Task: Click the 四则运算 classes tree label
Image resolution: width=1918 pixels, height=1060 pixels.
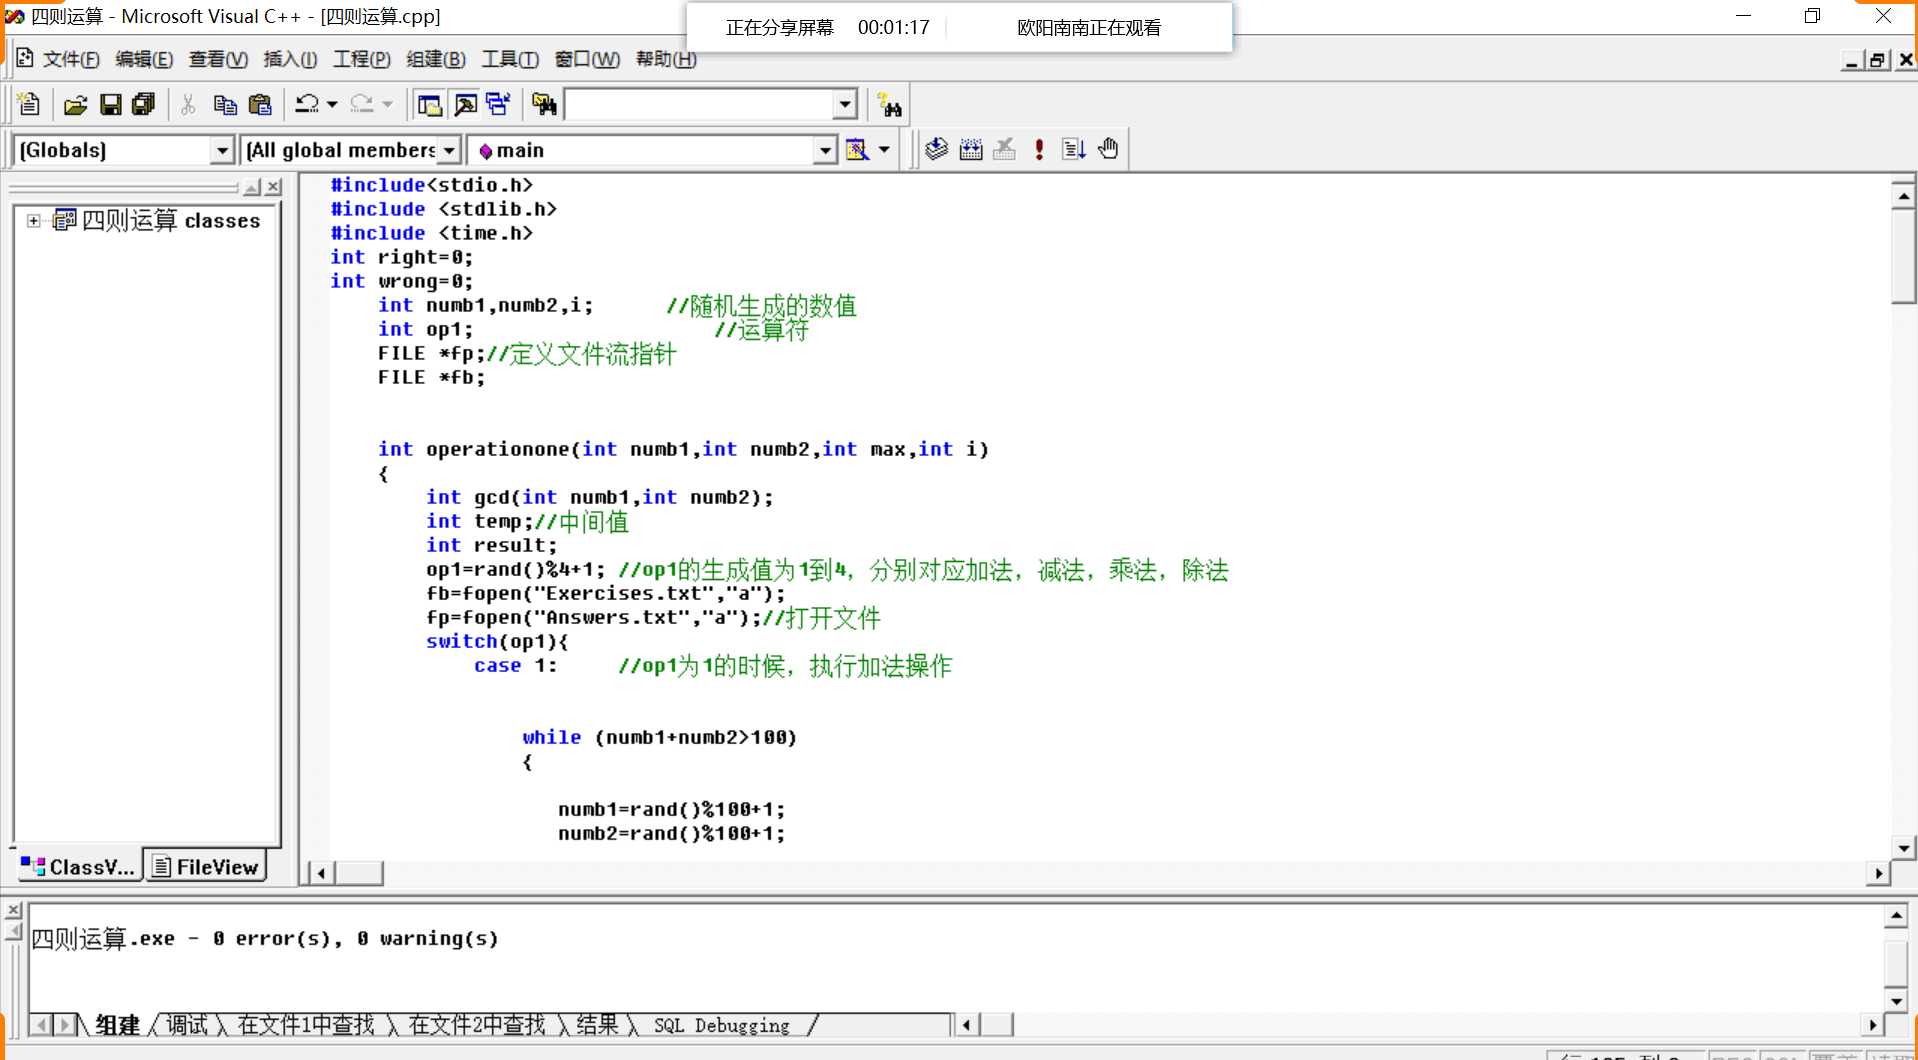Action: pyautogui.click(x=171, y=220)
